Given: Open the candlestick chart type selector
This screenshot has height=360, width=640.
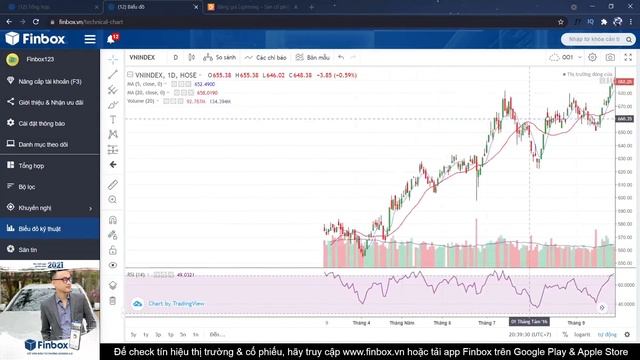Looking at the screenshot, I should pos(191,58).
